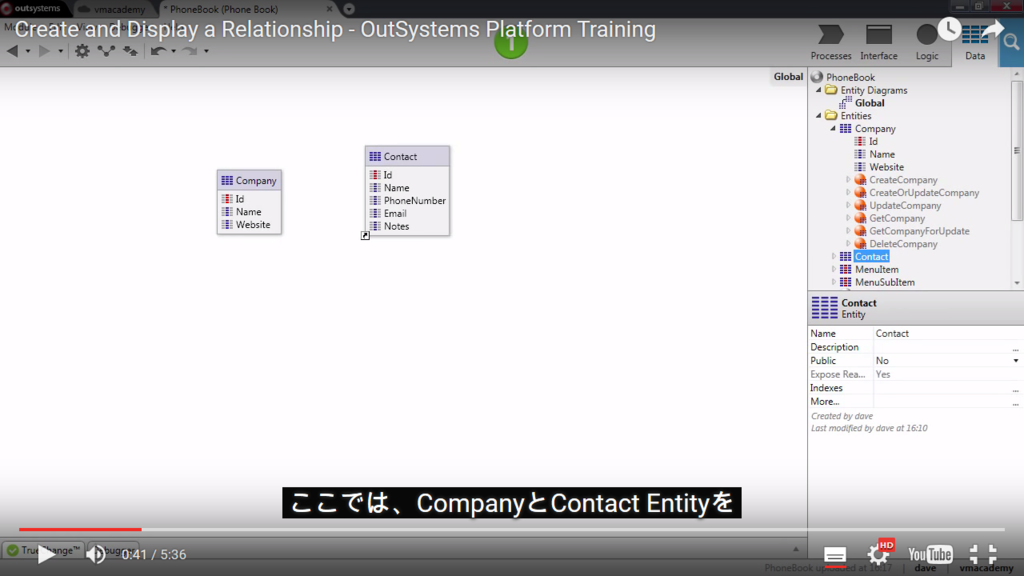Open the redo history dropdown

click(x=206, y=51)
